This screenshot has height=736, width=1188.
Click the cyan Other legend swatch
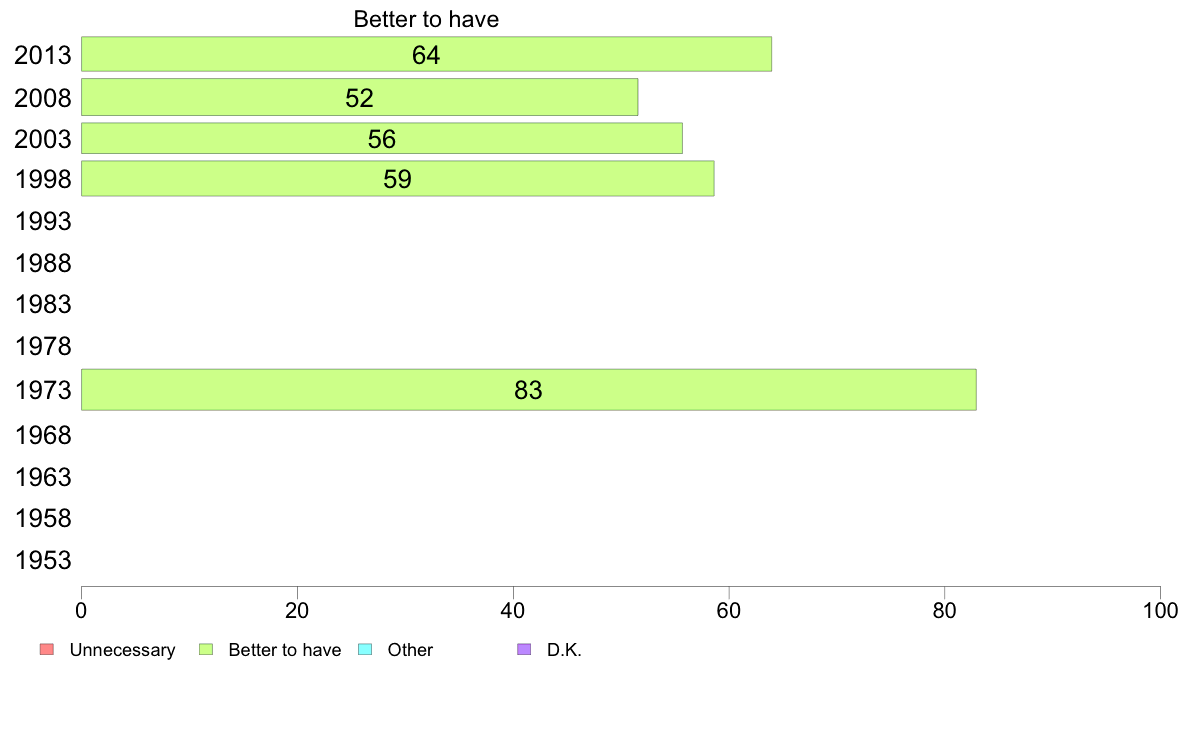coord(364,650)
